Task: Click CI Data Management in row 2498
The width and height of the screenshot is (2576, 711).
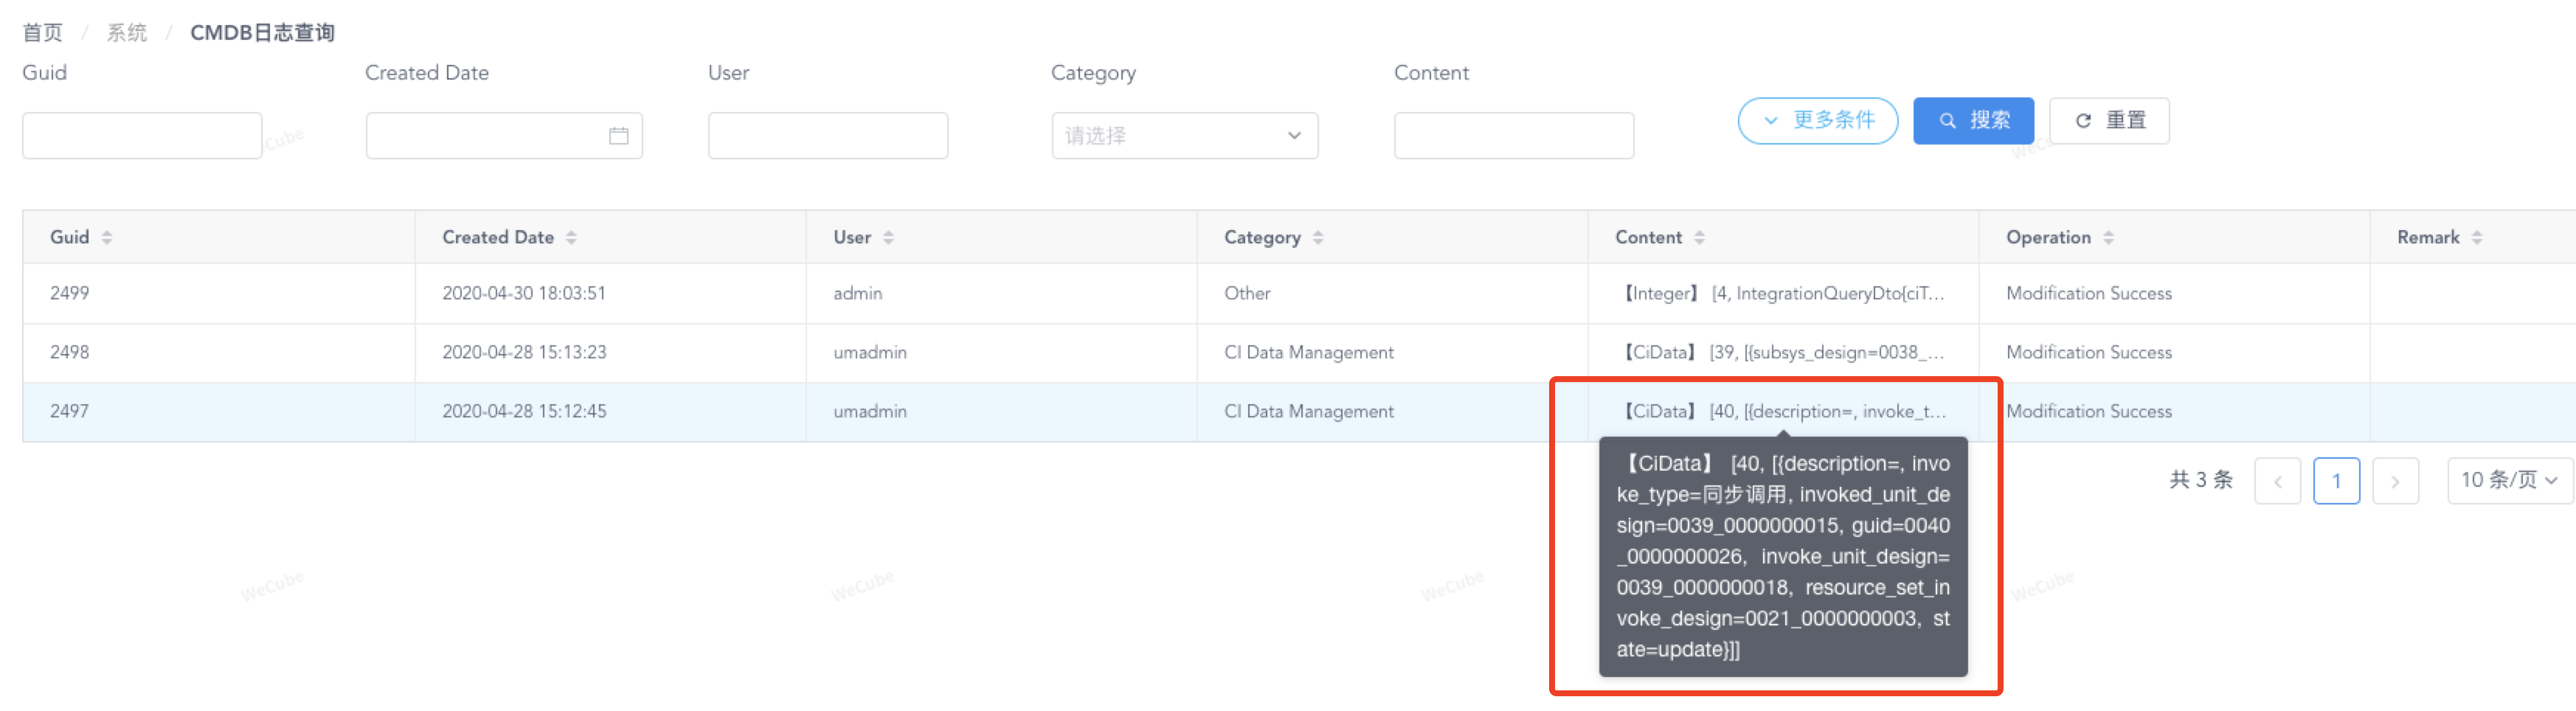Action: (1309, 353)
